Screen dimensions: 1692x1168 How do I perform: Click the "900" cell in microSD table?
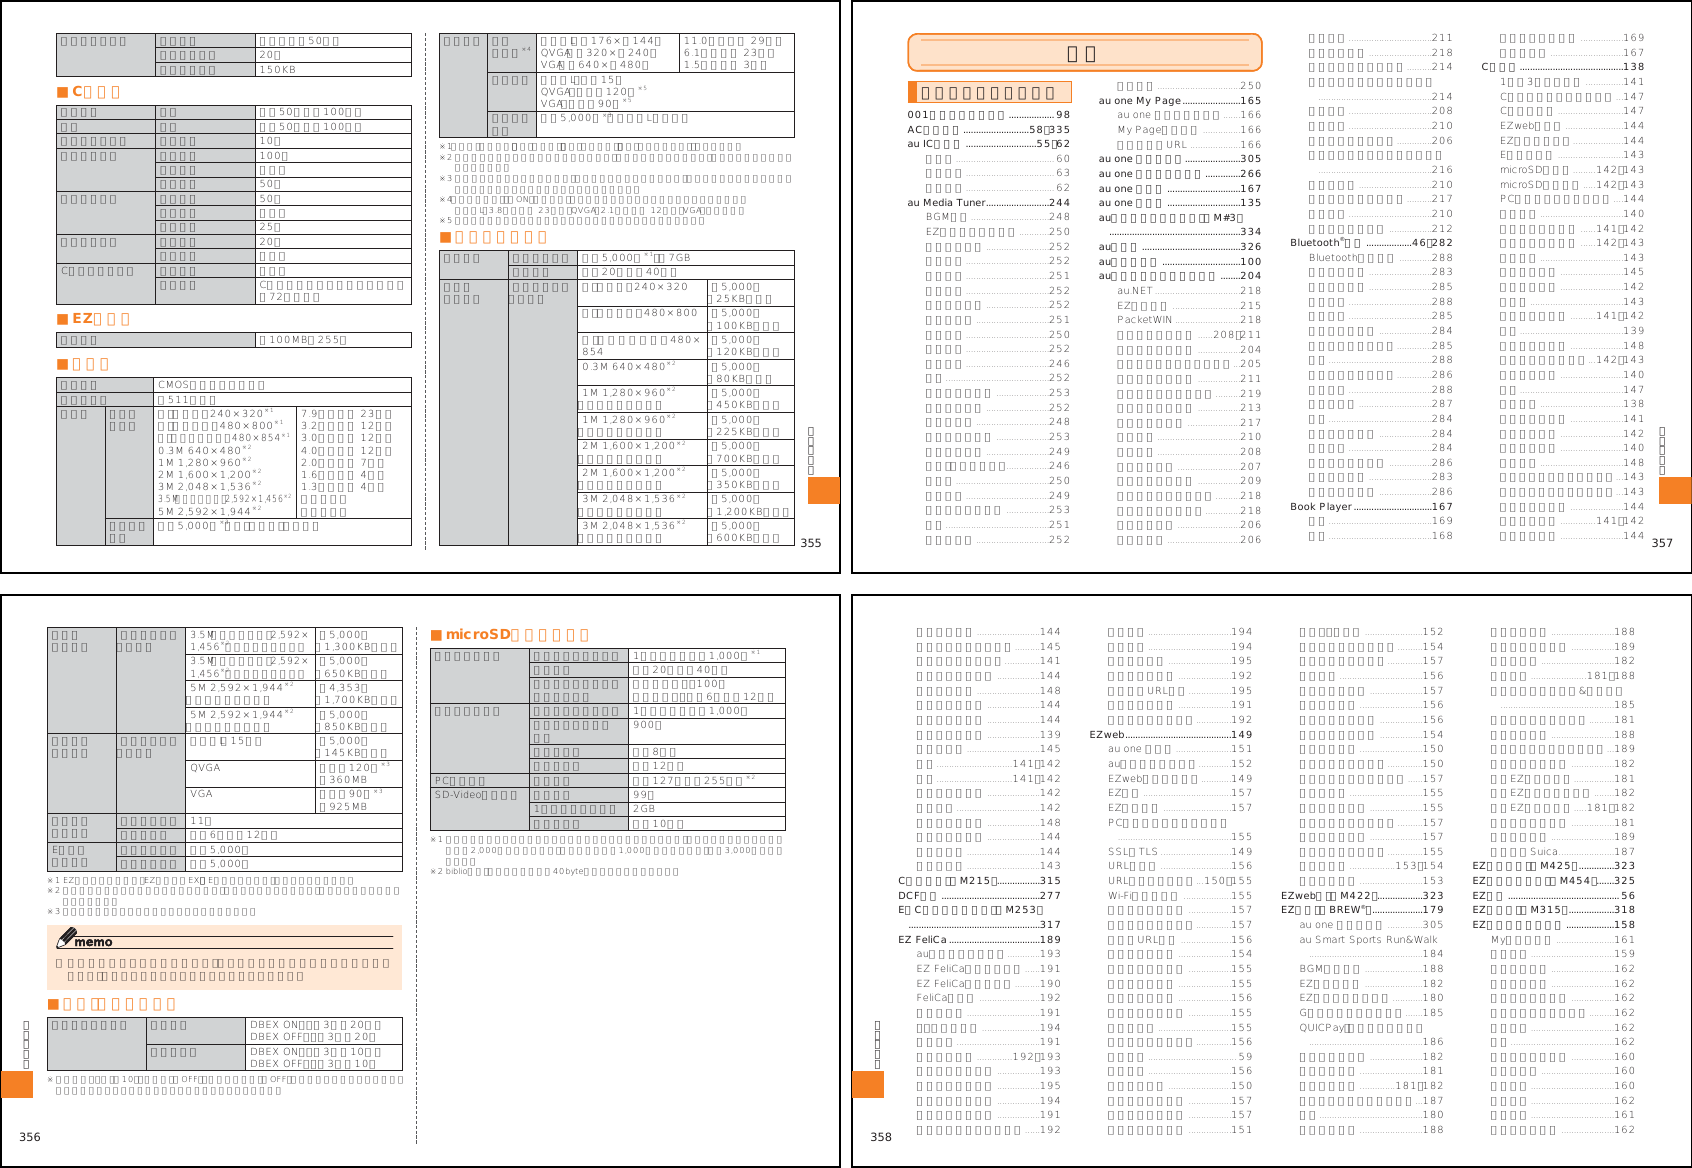(707, 732)
